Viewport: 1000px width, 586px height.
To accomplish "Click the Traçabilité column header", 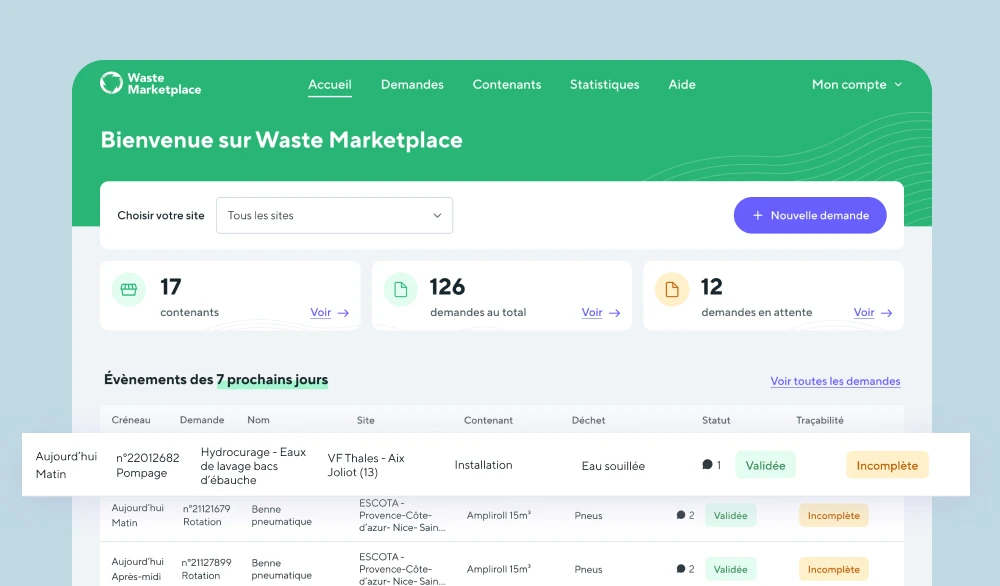I will (x=820, y=420).
